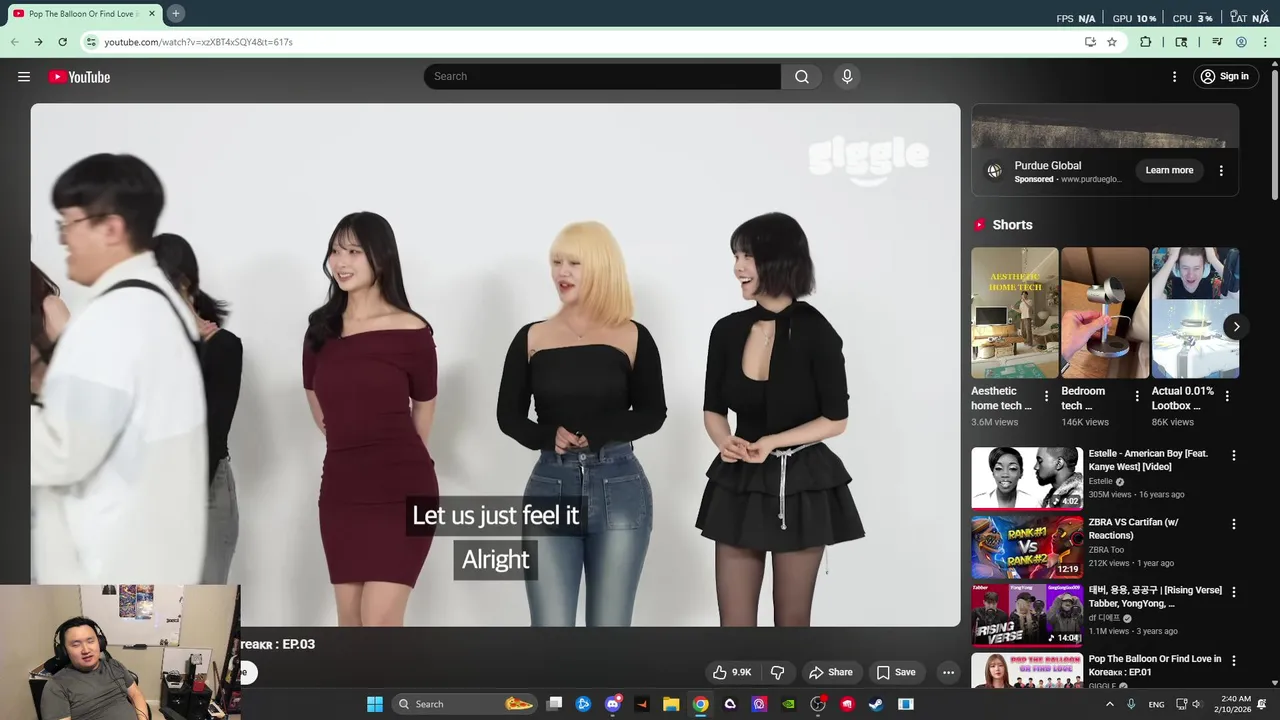The width and height of the screenshot is (1280, 720).
Task: Open Estelle - American Boy video
Action: click(x=1027, y=478)
